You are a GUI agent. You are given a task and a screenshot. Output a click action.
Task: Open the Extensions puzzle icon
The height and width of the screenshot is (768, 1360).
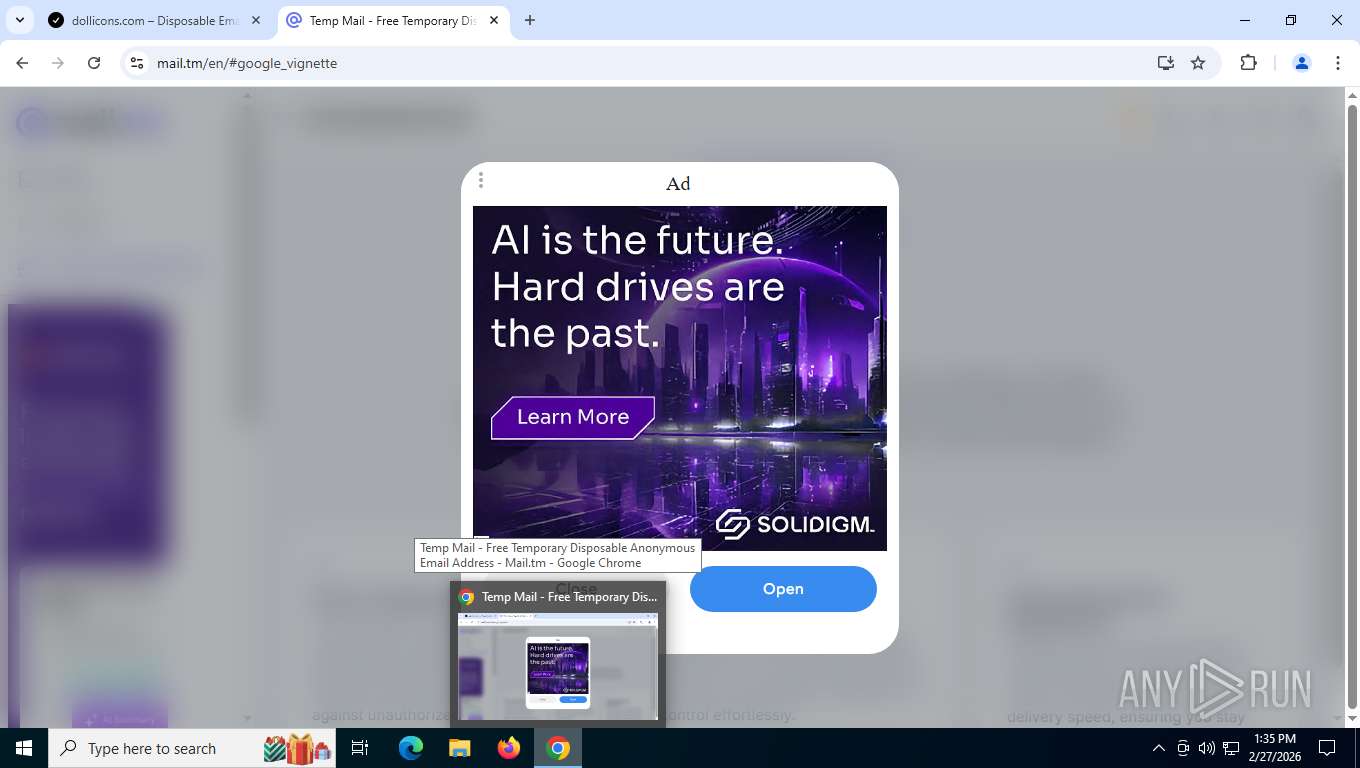pyautogui.click(x=1248, y=63)
